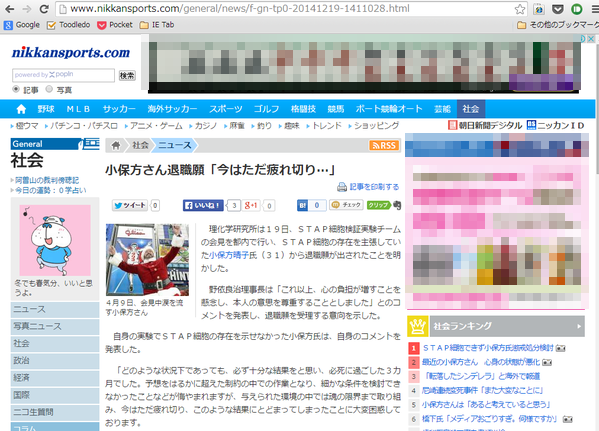Open the 社会 navigation tab
Viewport: 599px width, 431px height.
point(470,109)
